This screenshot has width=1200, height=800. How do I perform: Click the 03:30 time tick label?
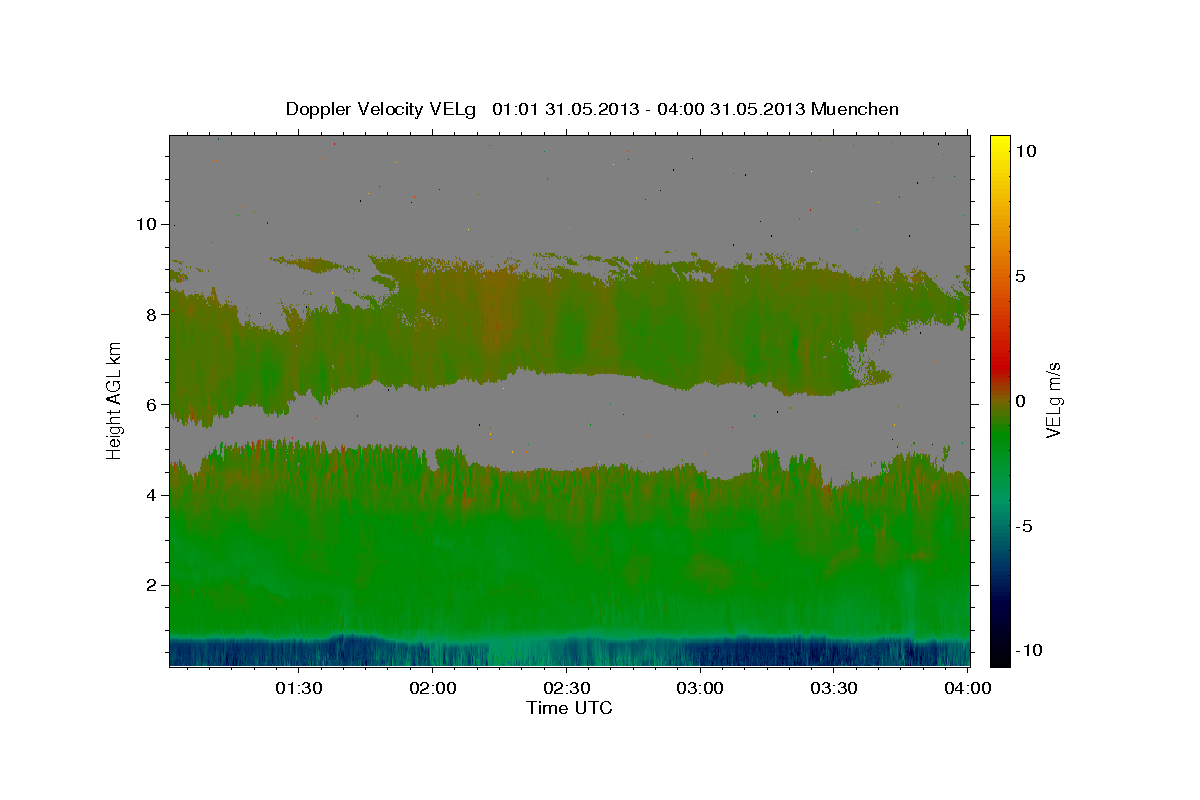click(x=833, y=688)
